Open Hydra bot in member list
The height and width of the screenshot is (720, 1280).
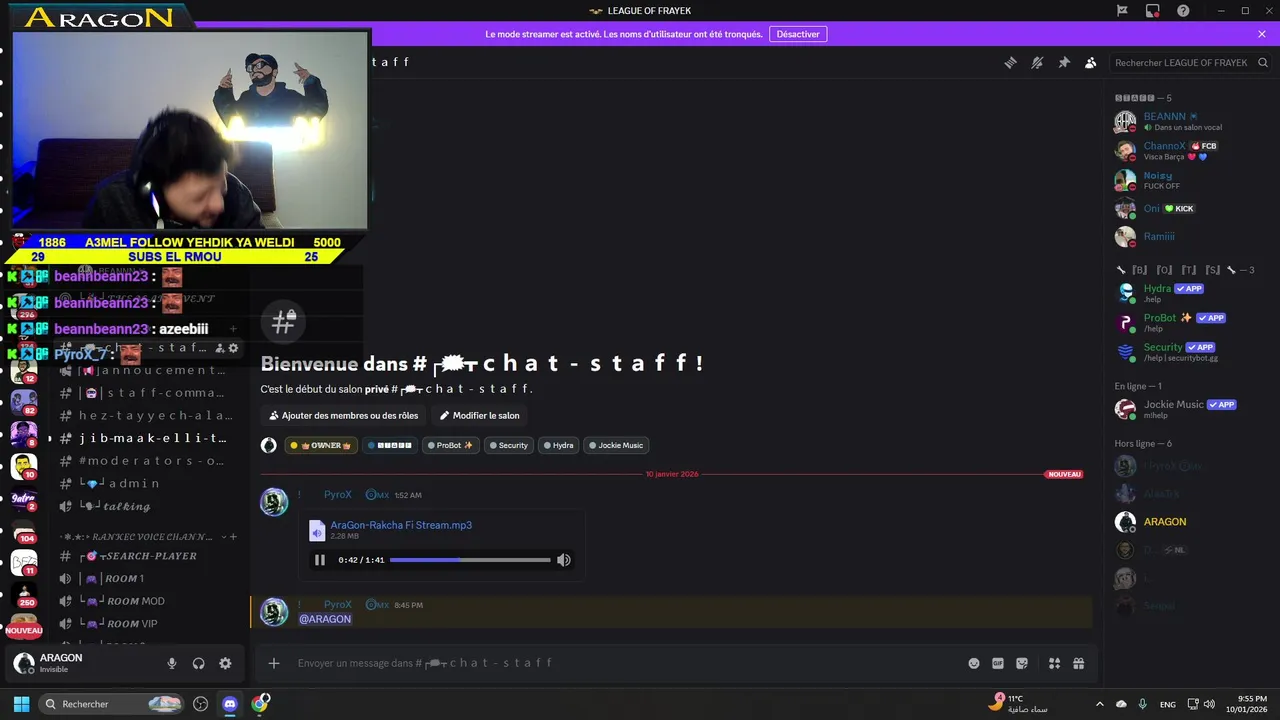1190,293
